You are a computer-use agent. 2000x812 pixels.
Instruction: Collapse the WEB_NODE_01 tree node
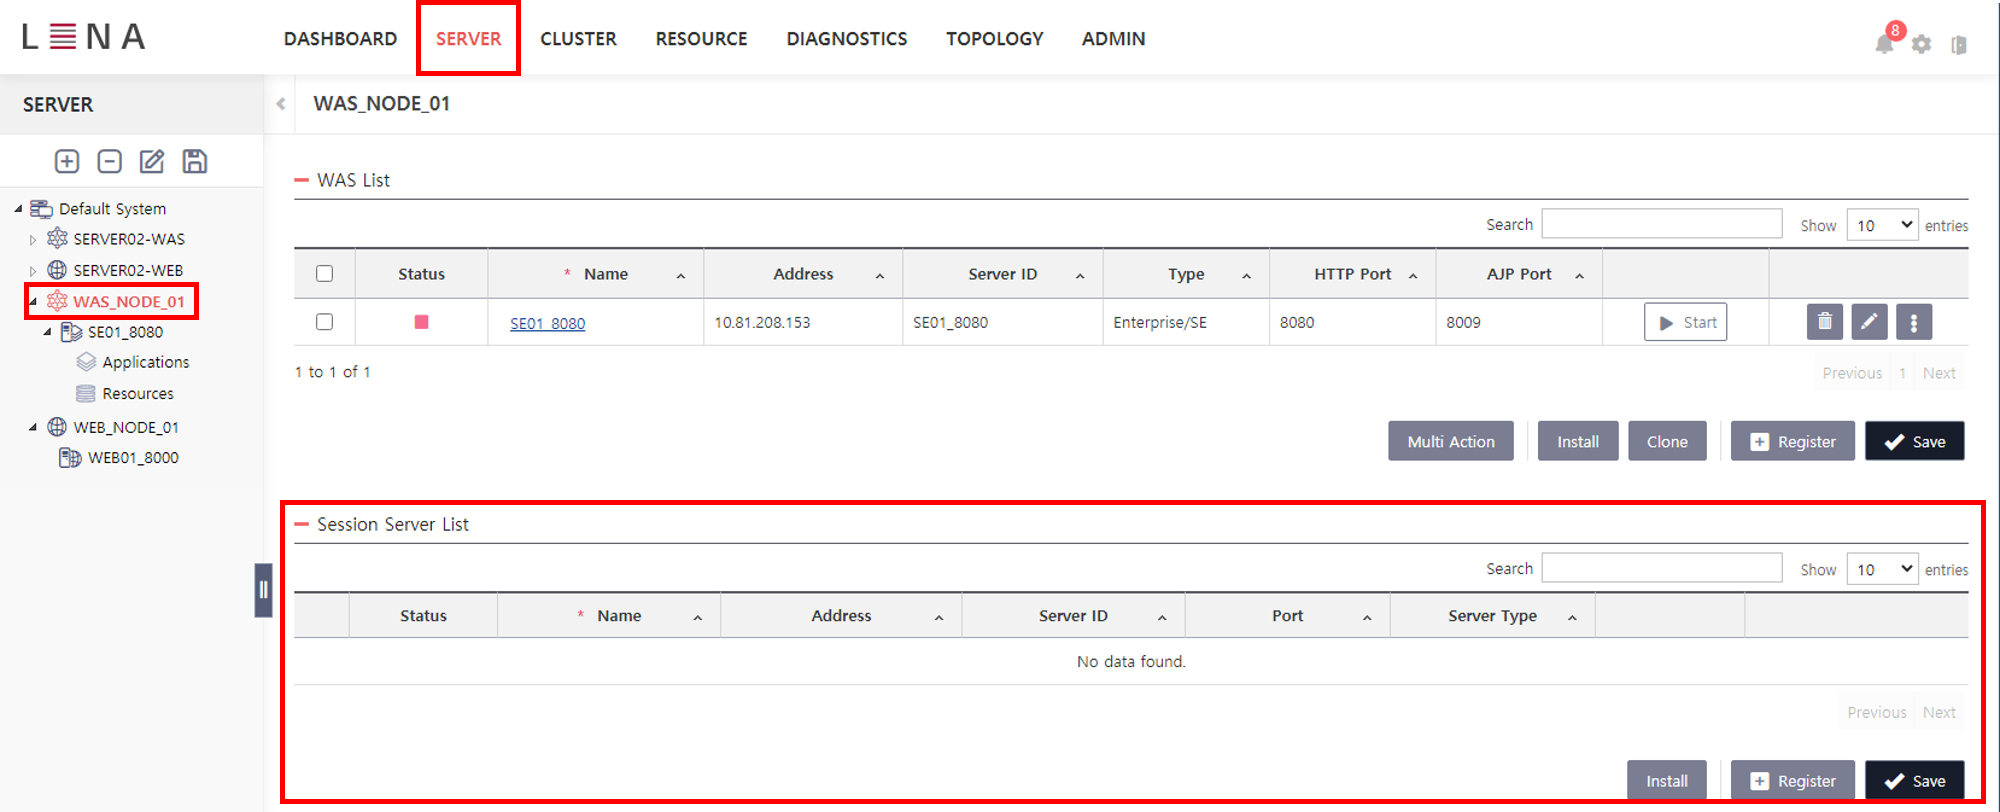click(x=33, y=427)
